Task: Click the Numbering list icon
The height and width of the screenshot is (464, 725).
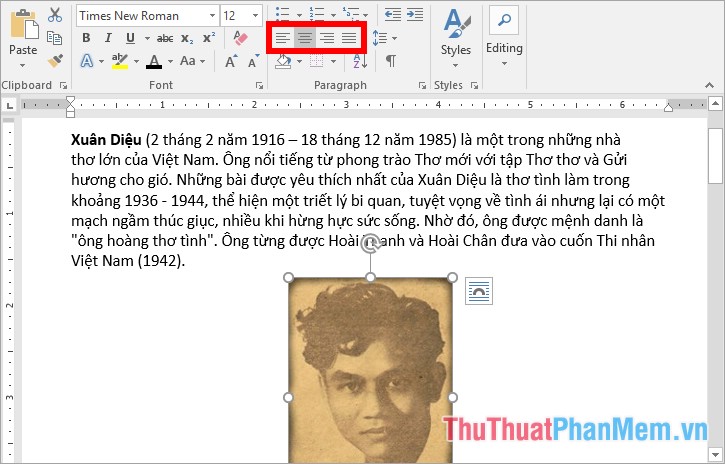Action: coord(317,13)
